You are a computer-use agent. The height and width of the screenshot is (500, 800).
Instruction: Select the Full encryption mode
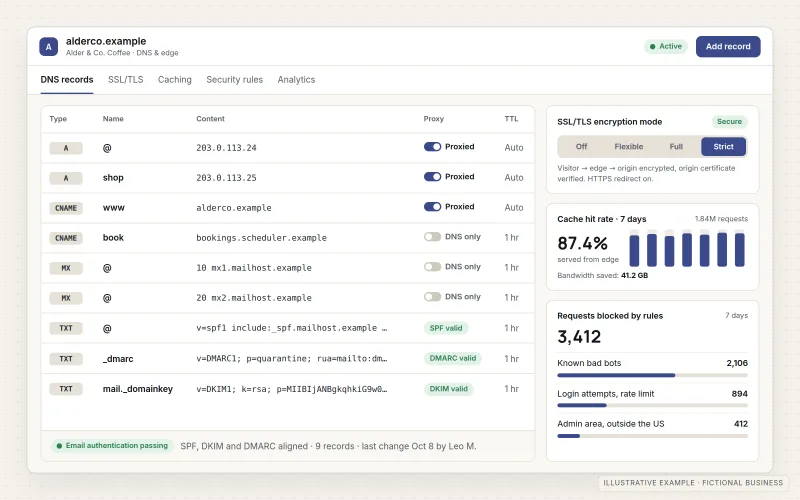tap(676, 146)
